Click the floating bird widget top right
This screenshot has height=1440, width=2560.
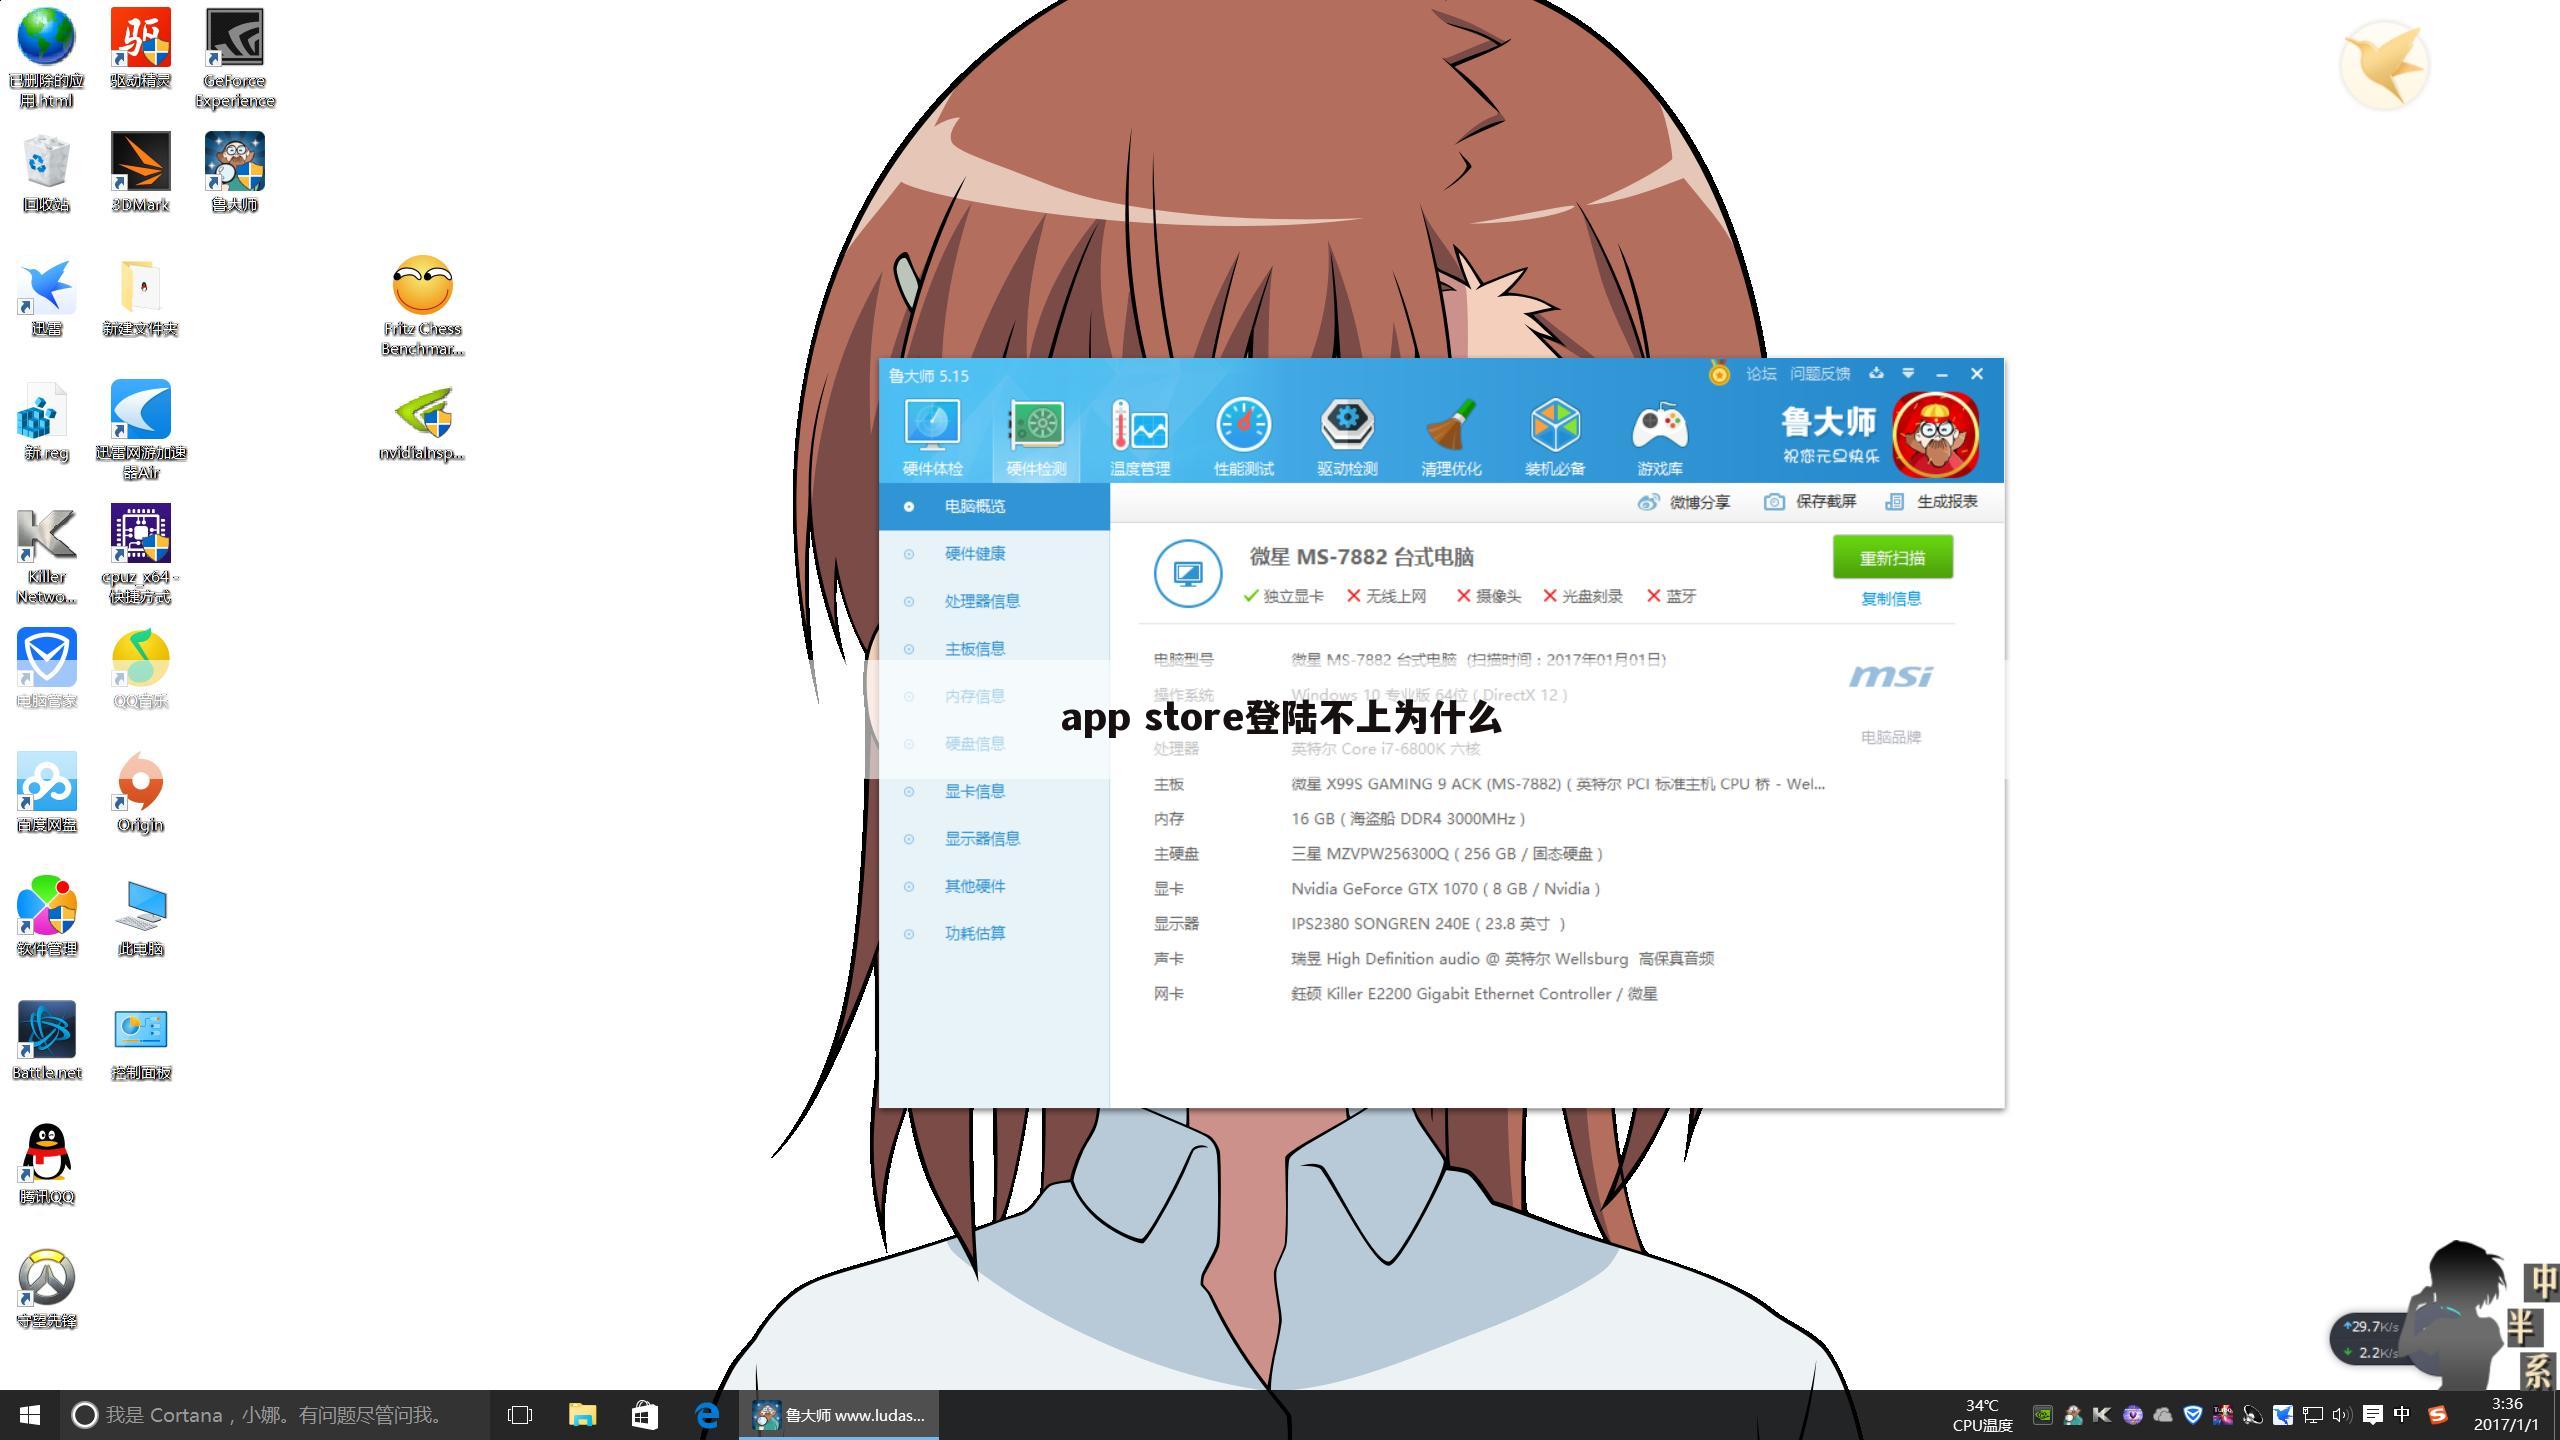pos(2385,65)
